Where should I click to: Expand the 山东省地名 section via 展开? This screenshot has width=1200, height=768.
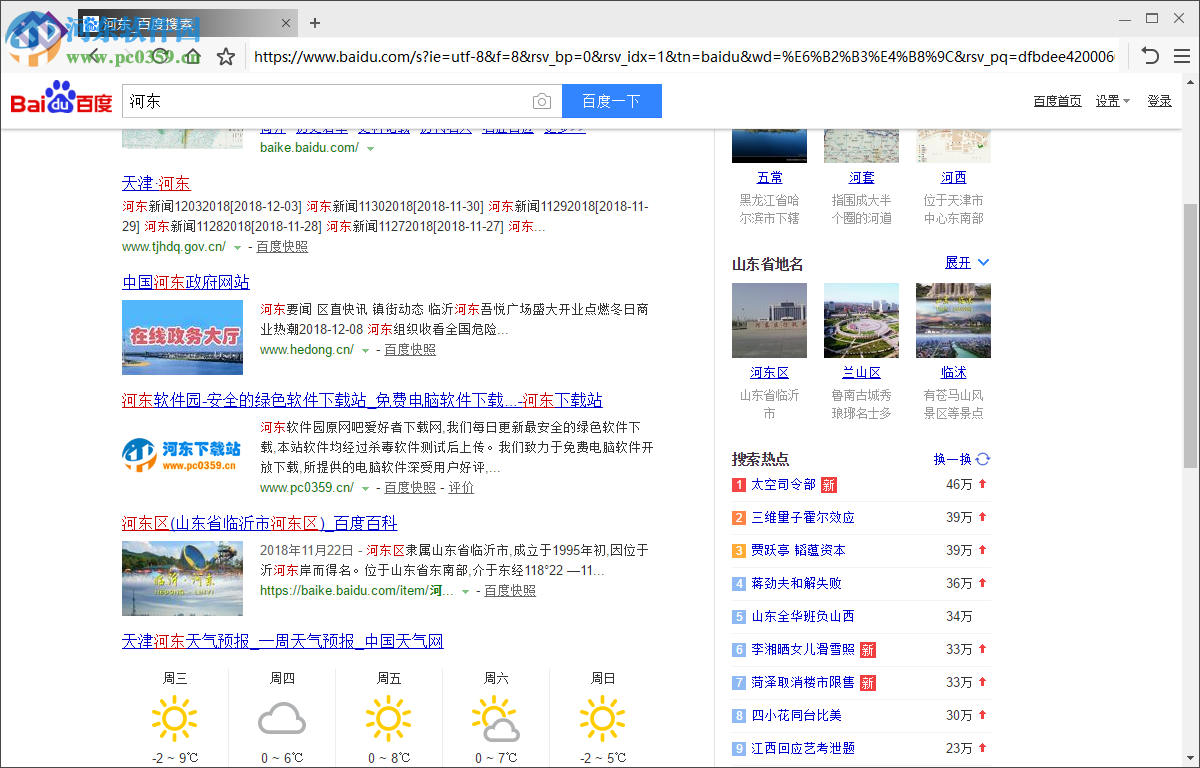[x=966, y=263]
